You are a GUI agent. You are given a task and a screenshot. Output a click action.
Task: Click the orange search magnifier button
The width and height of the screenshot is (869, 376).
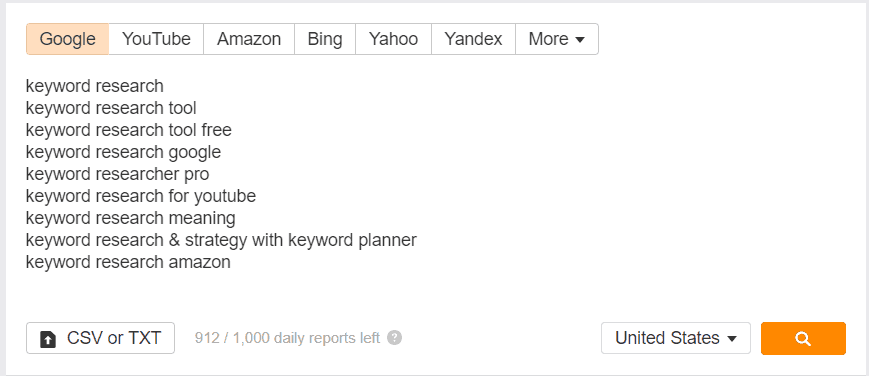point(803,338)
